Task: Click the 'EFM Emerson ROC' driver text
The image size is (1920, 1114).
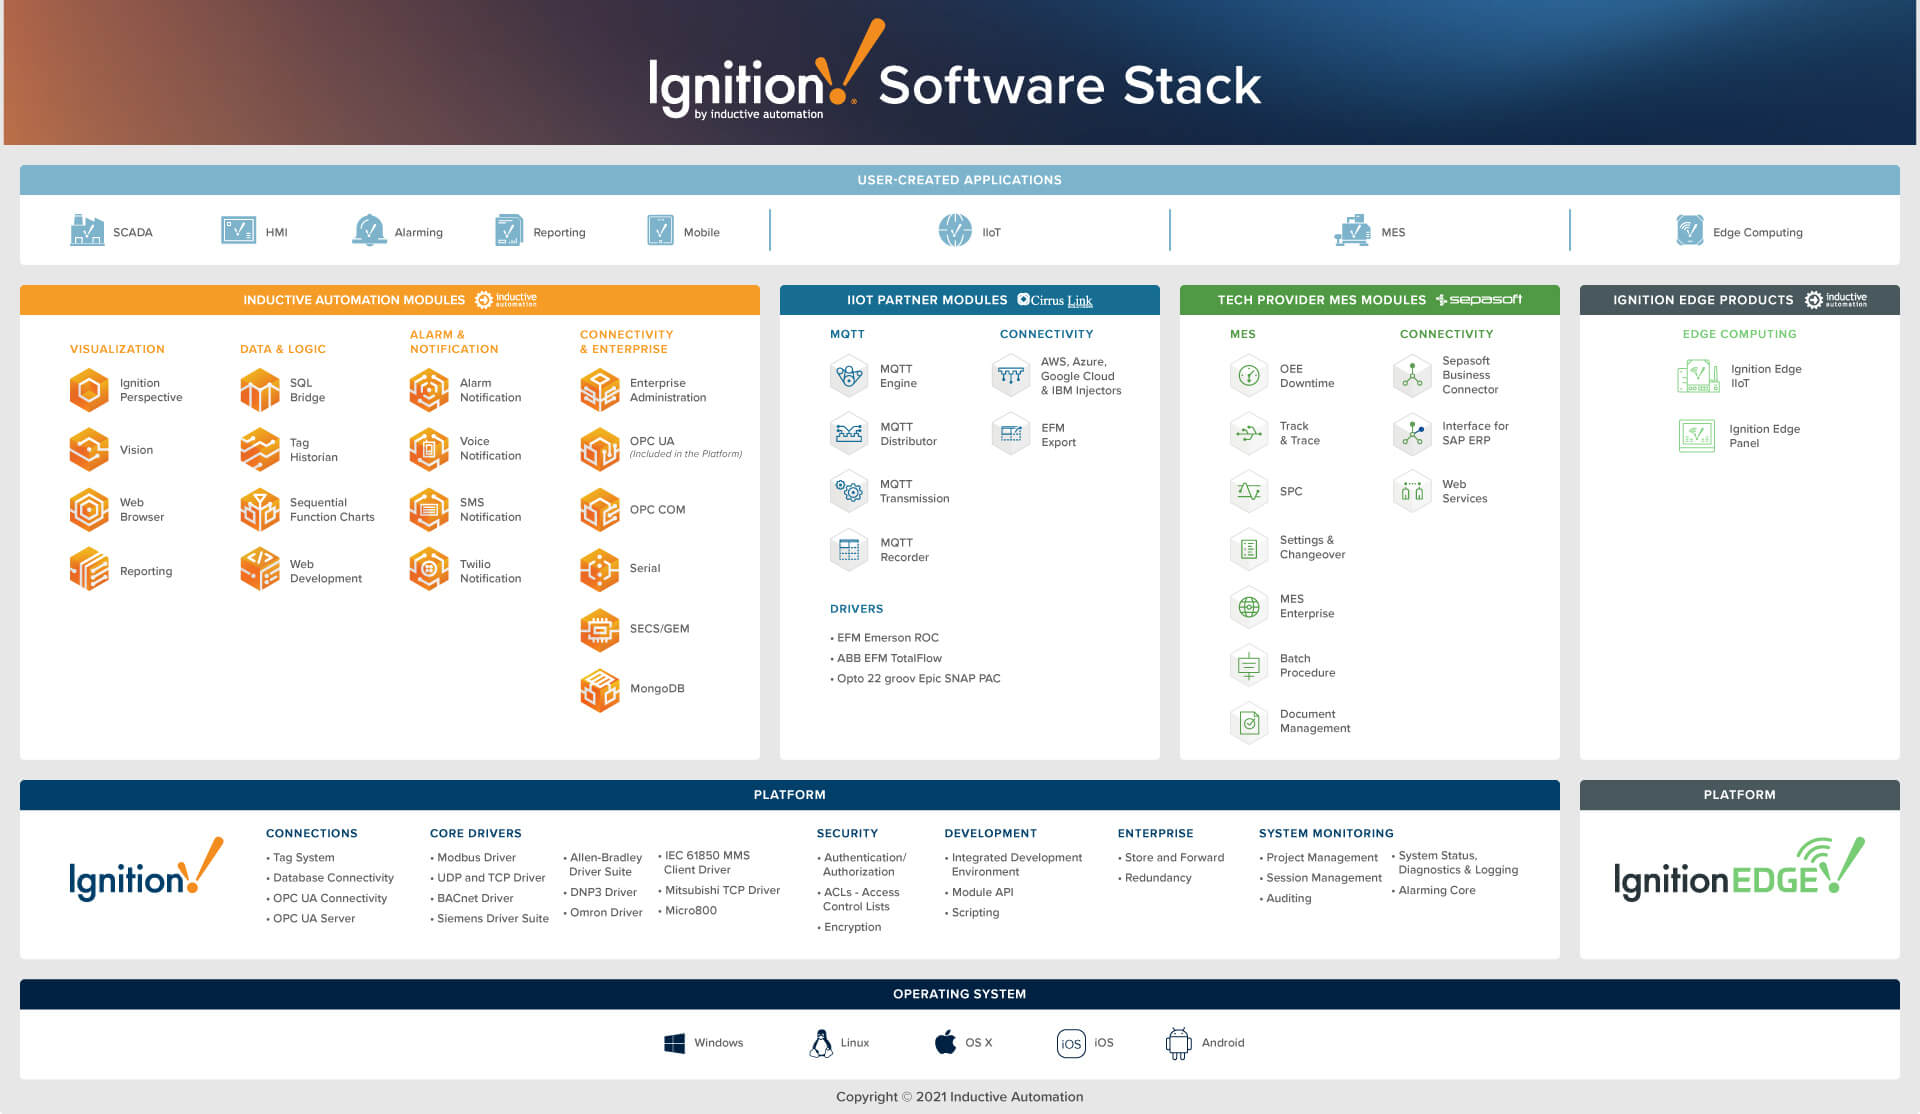Action: pos(888,638)
